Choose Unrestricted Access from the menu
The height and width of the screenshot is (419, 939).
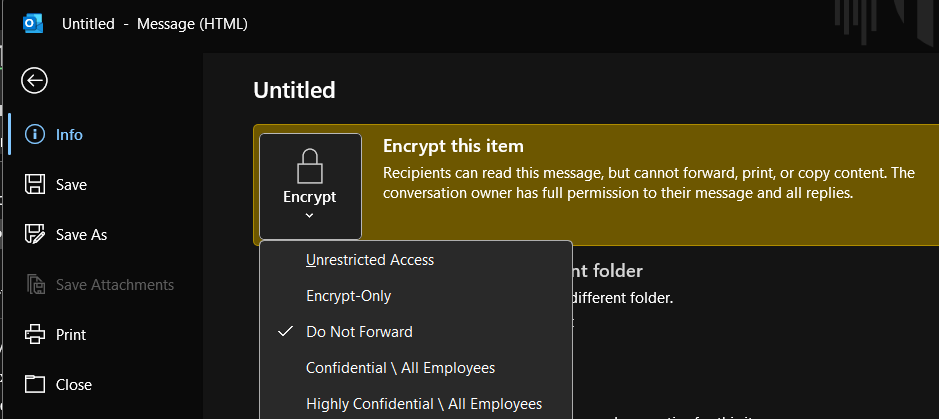pos(370,260)
